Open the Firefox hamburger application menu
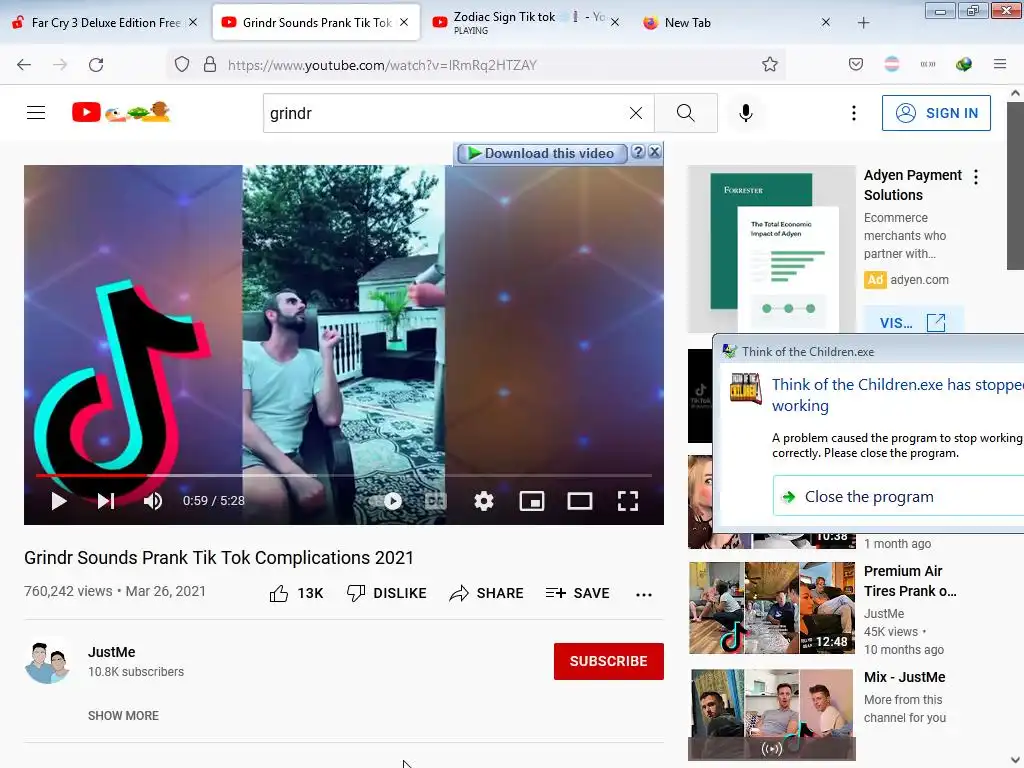This screenshot has height=768, width=1024. pyautogui.click(x=999, y=64)
